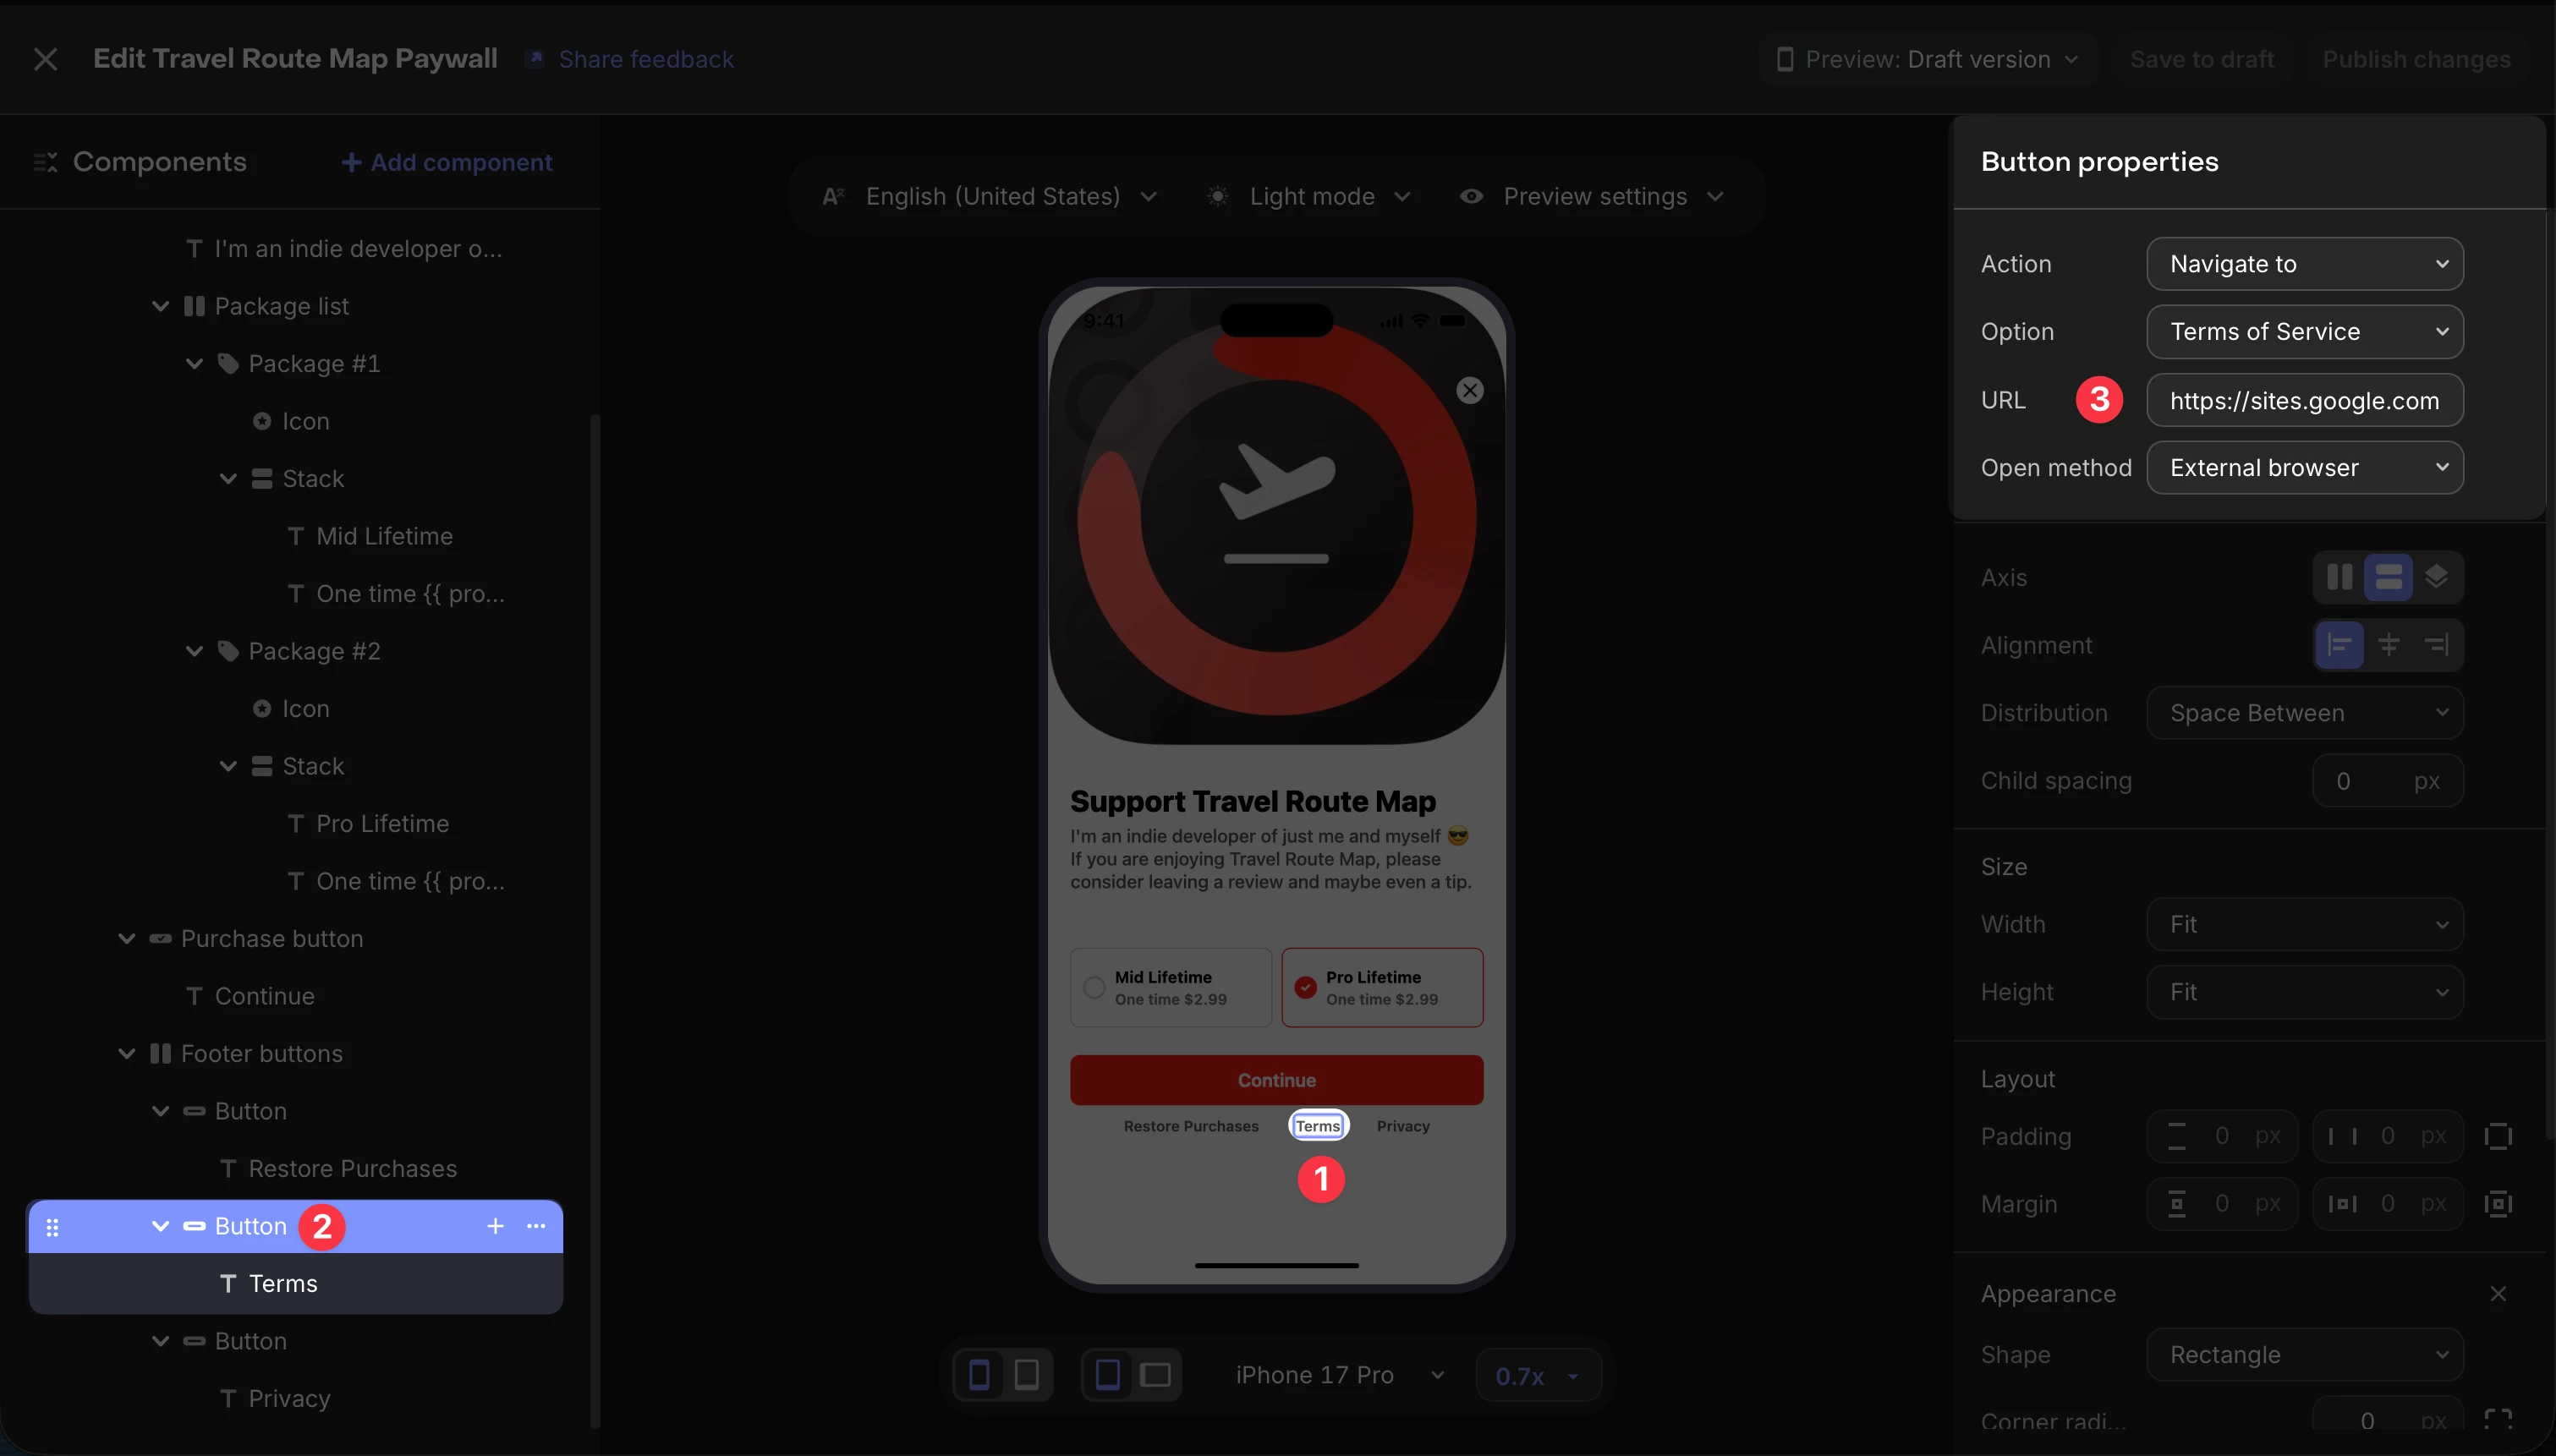The width and height of the screenshot is (2556, 1456).
Task: Select the Privacy text tree item
Action: [288, 1398]
